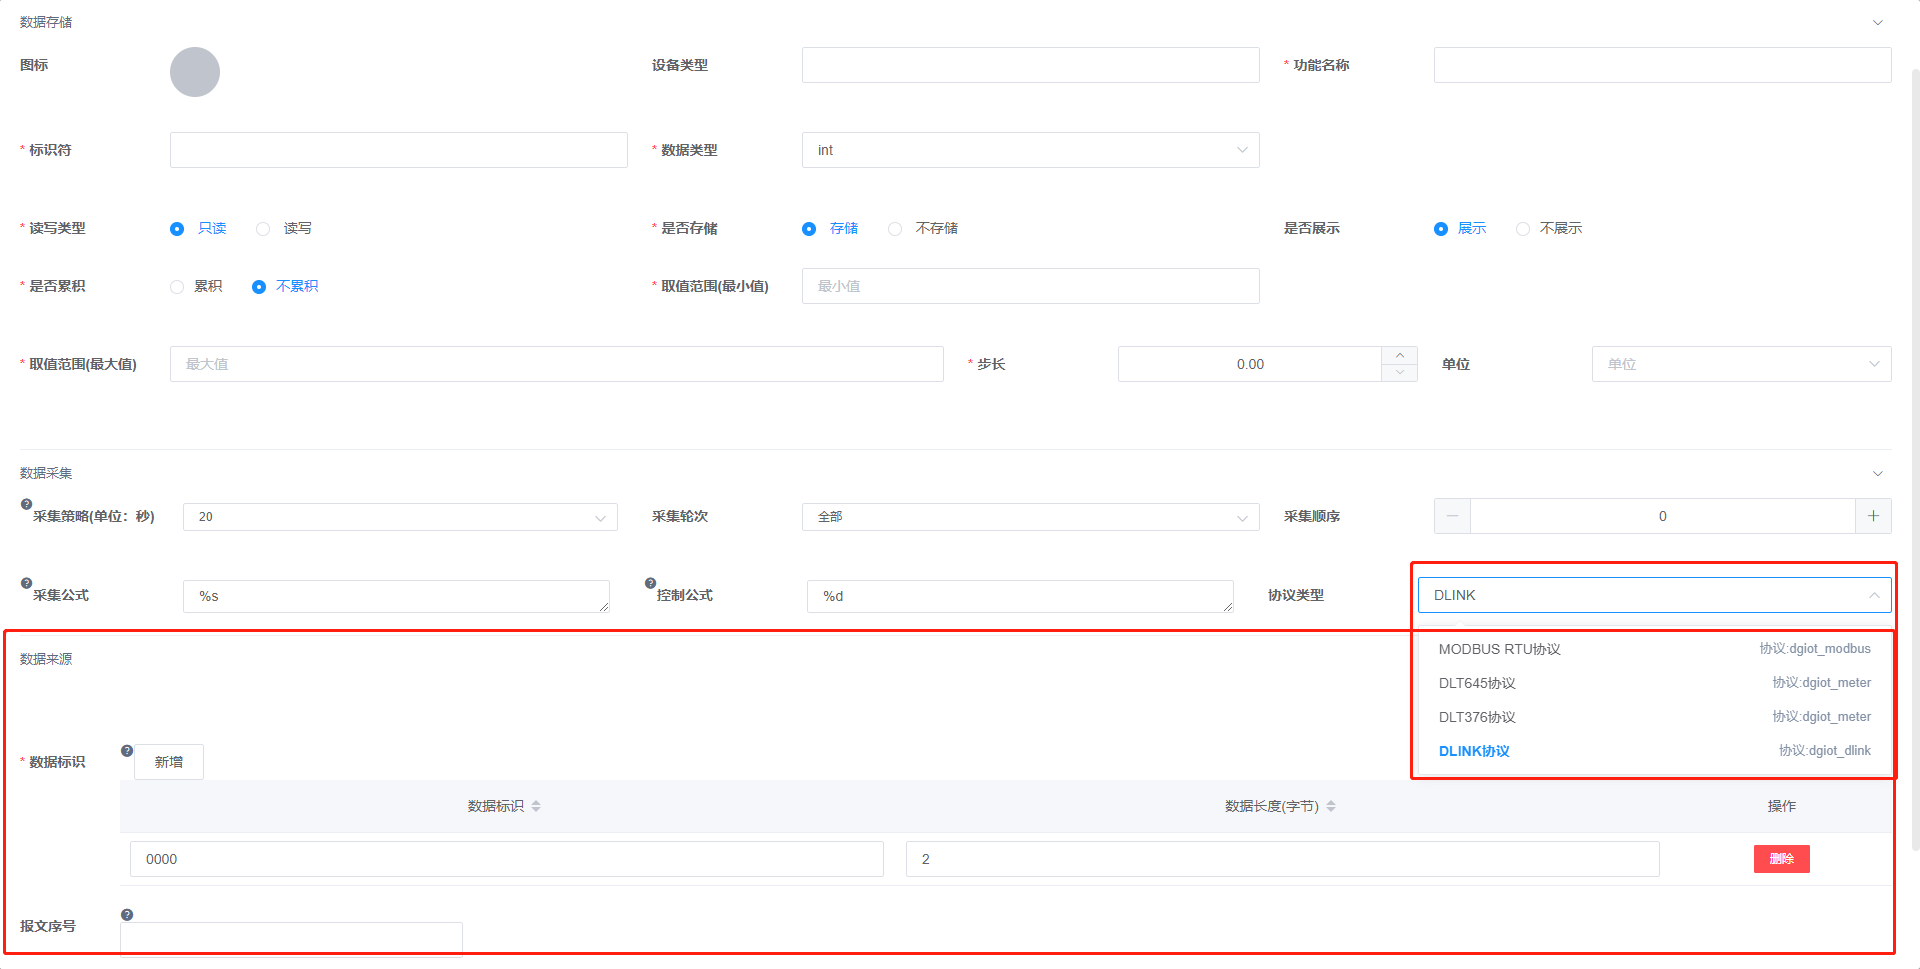The image size is (1920, 969).
Task: Click 设备类型 input field
Action: (x=1031, y=65)
